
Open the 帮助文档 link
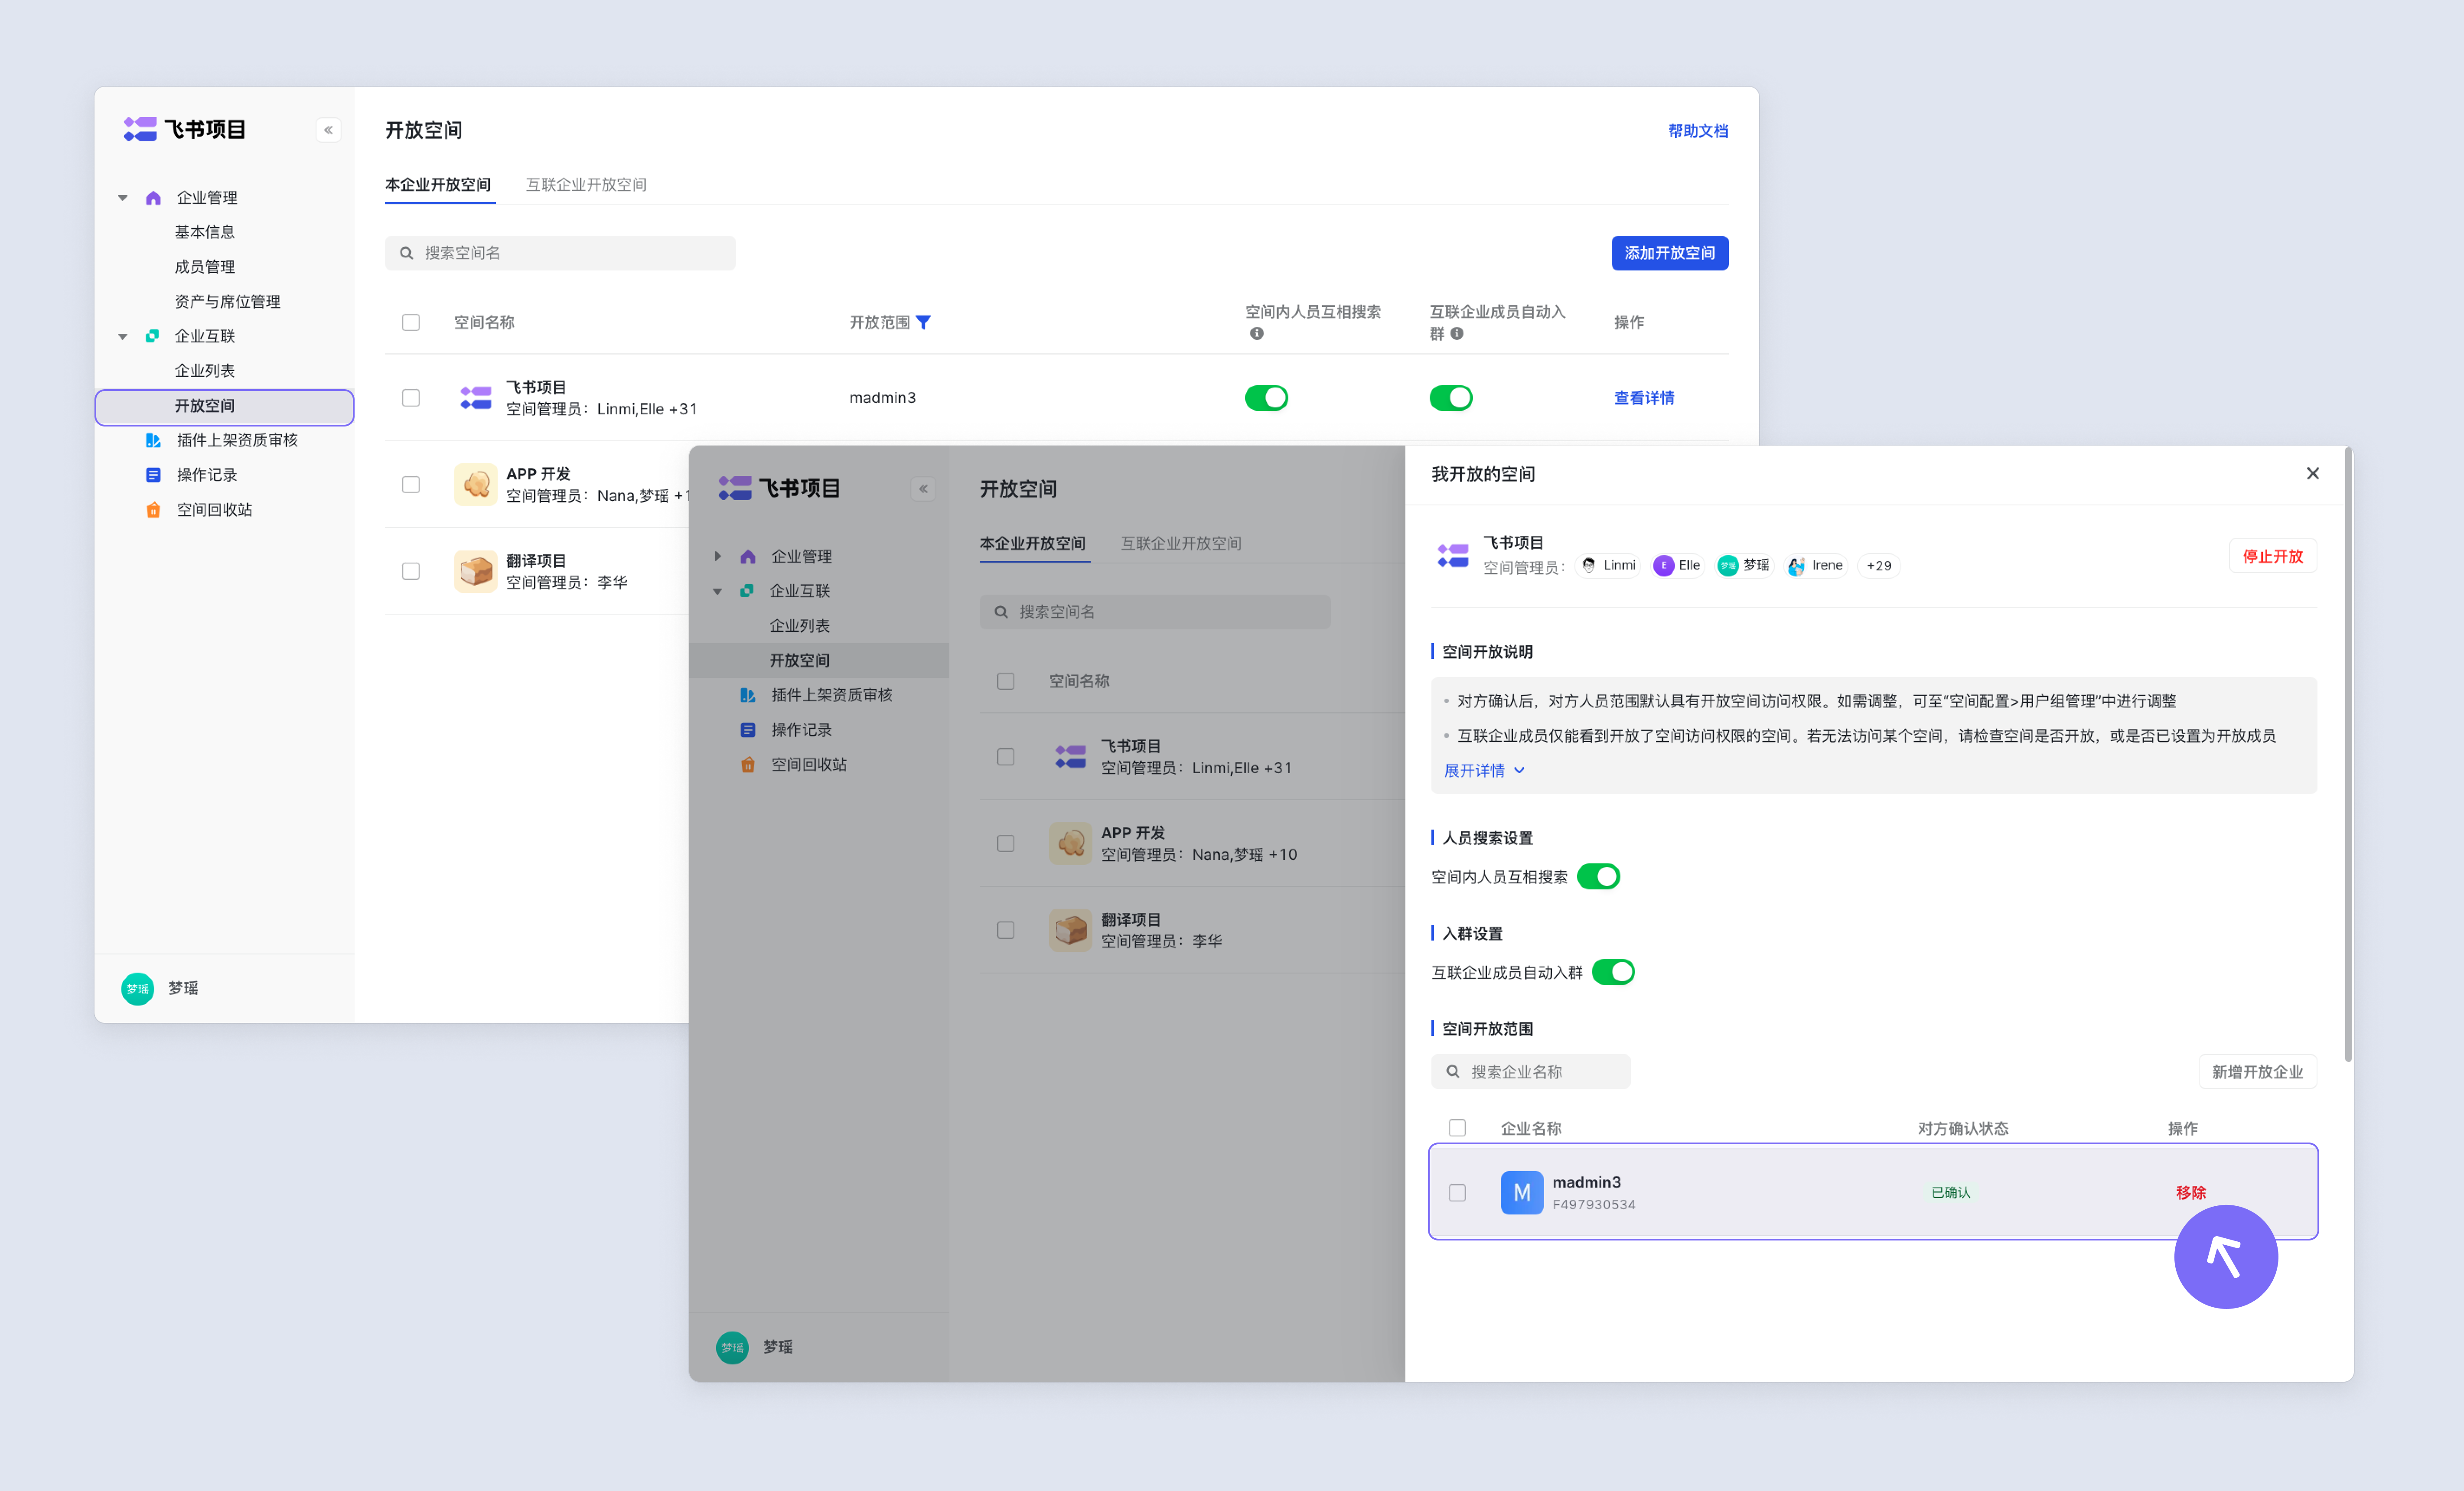pyautogui.click(x=1697, y=131)
